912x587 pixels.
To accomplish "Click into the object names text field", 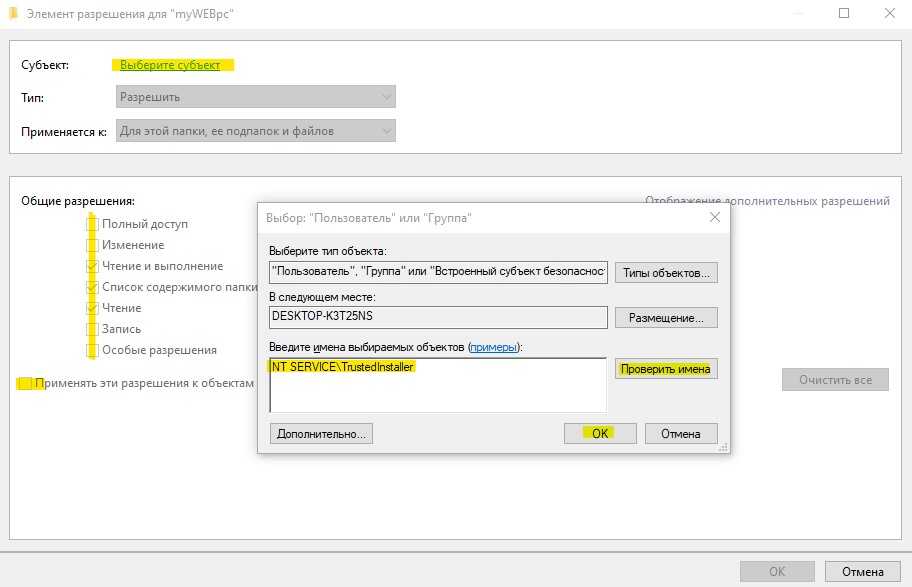I will pyautogui.click(x=438, y=388).
